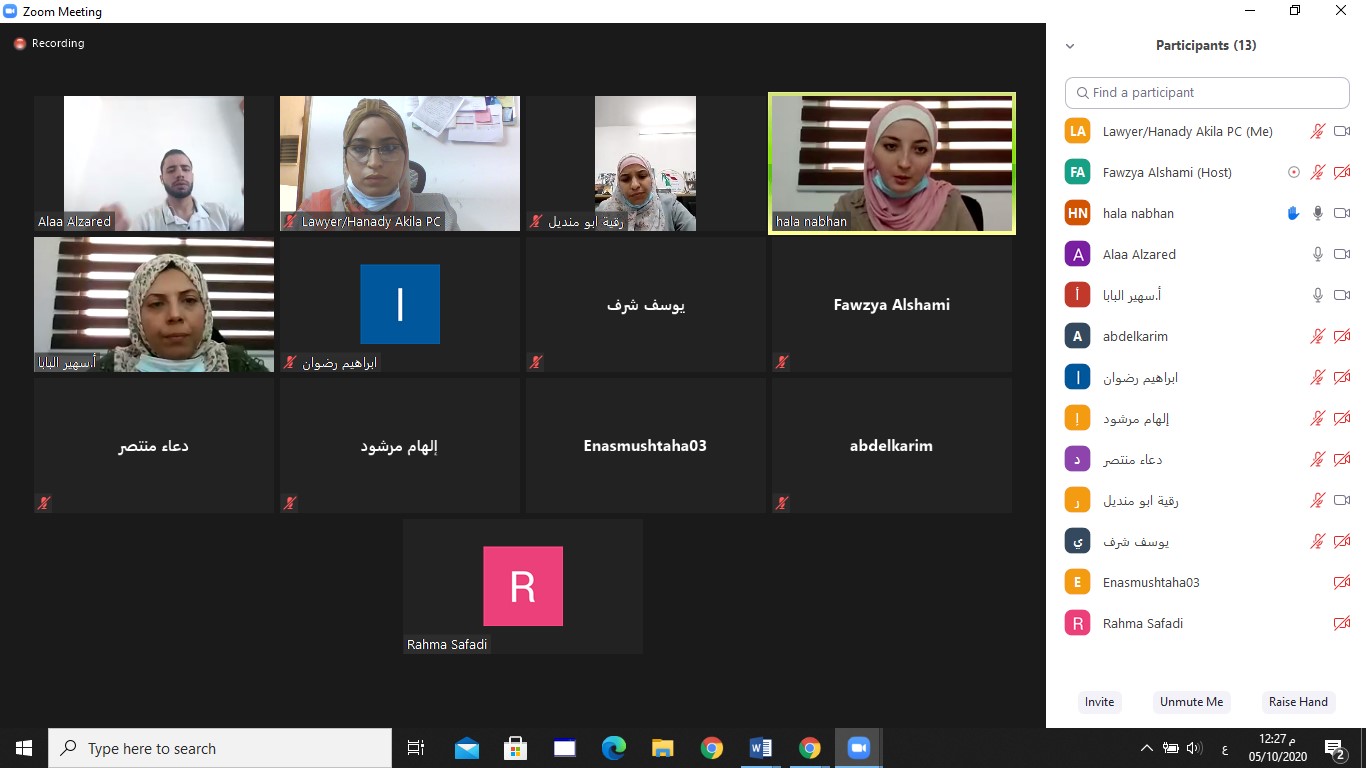Click أ.سهير البابا camera icon in list
1366x768 pixels.
[x=1342, y=295]
